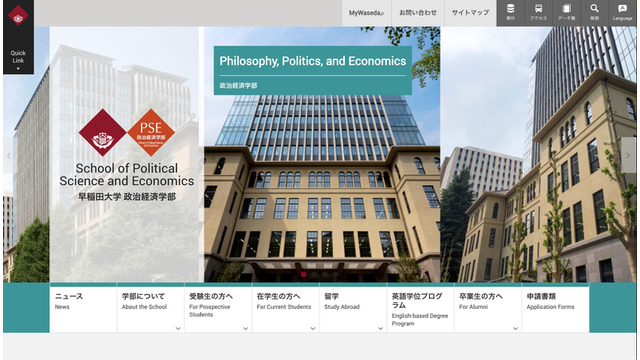Show the previous slide with left arrow

[9, 156]
